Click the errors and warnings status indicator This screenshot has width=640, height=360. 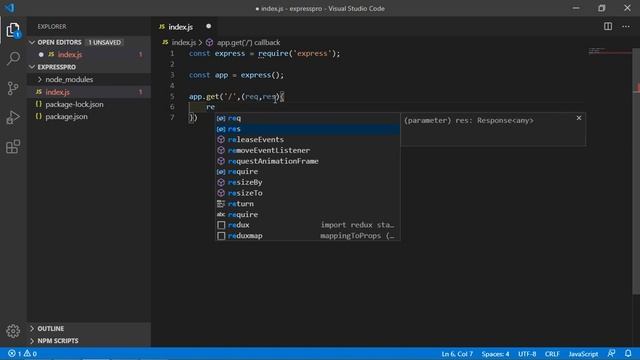pyautogui.click(x=22, y=354)
